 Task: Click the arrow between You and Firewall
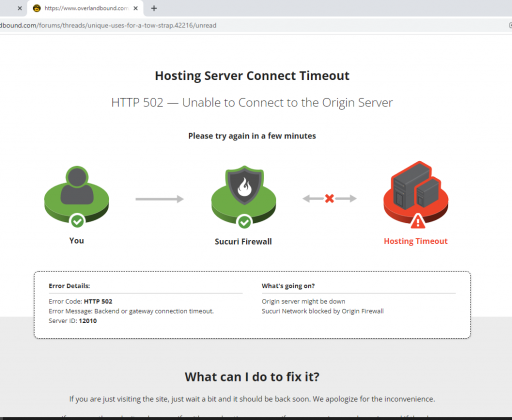coord(159,199)
